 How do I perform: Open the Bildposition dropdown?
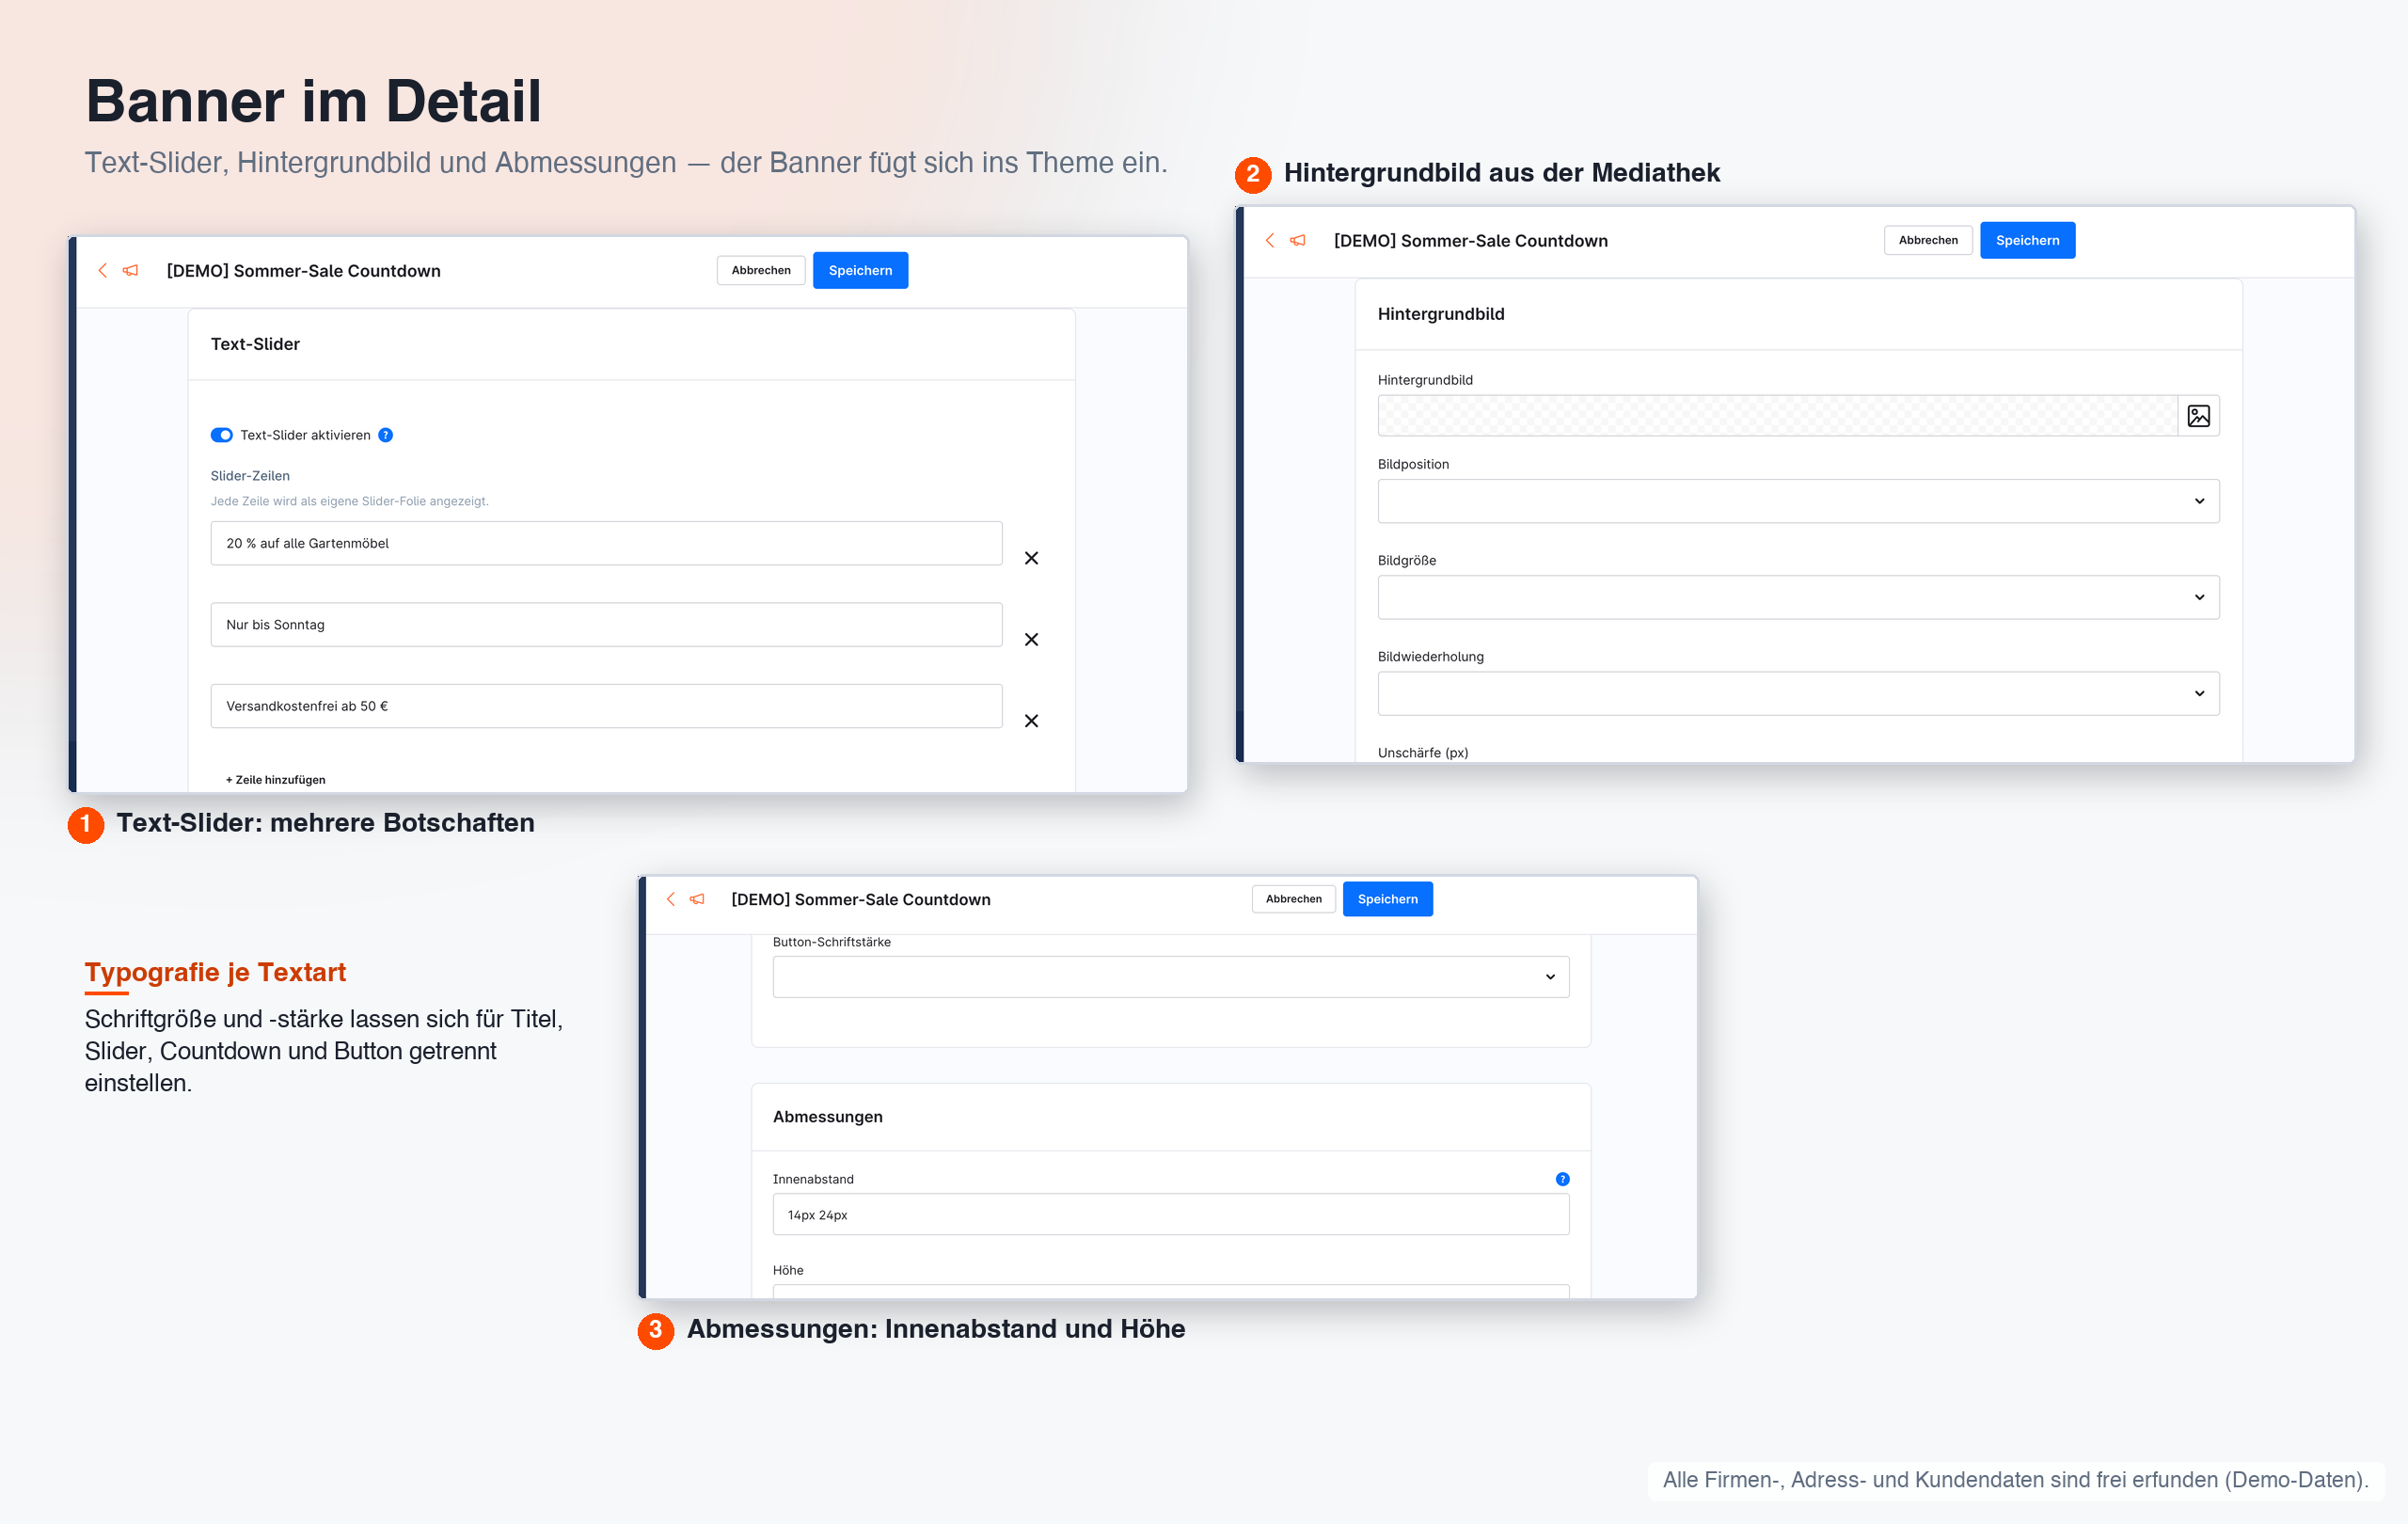point(1798,501)
